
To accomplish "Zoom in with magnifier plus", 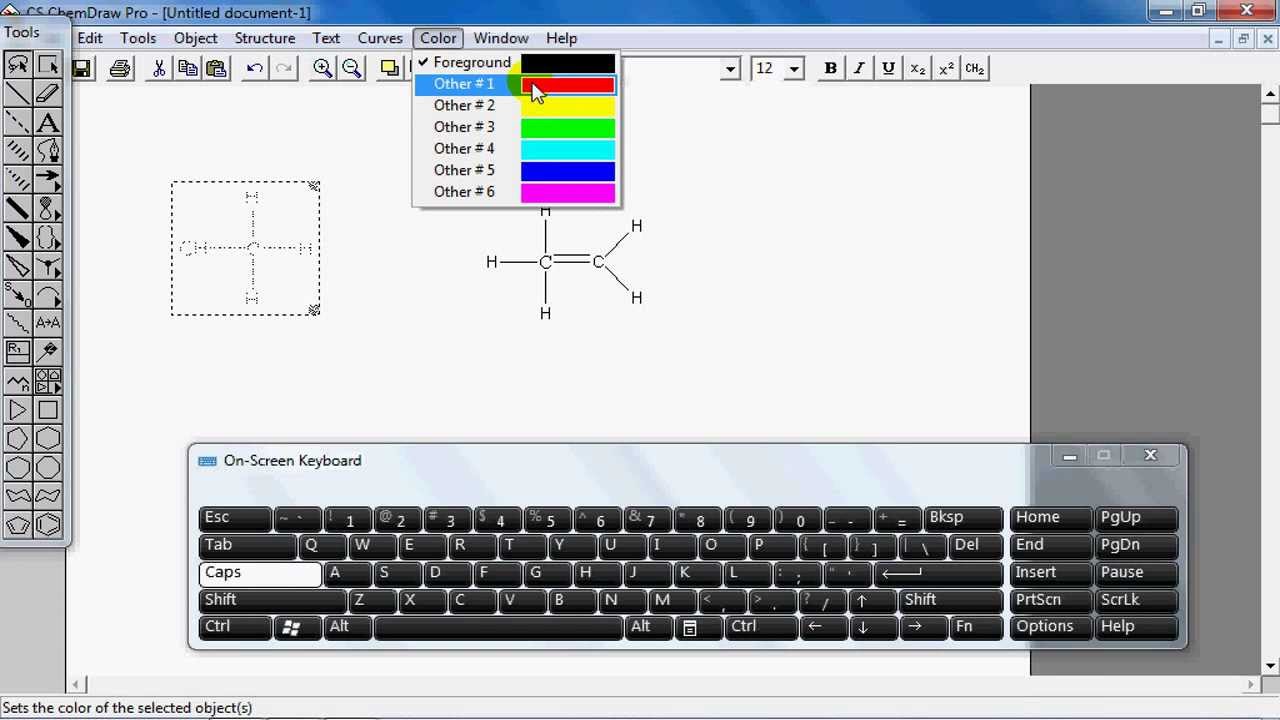I will point(322,68).
